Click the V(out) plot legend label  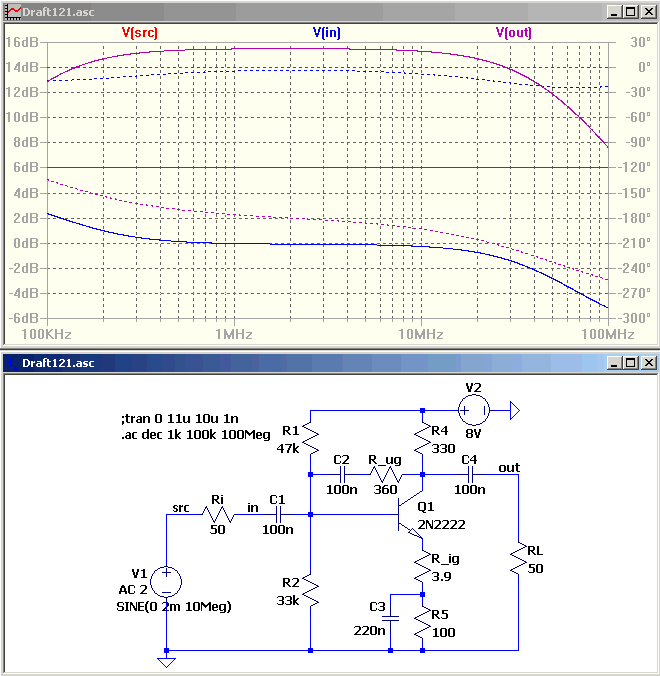(513, 32)
